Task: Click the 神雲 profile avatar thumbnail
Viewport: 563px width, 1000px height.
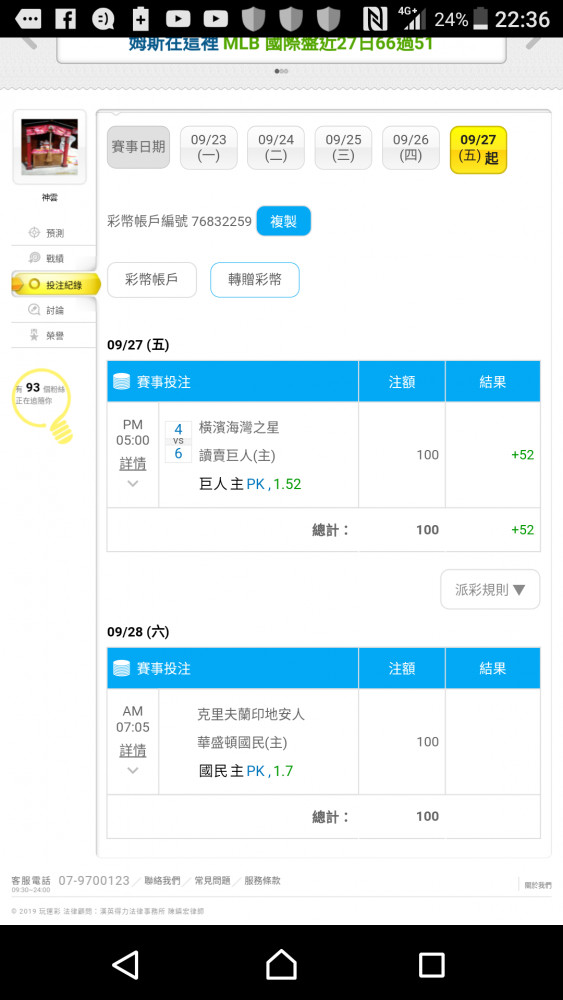Action: pyautogui.click(x=49, y=147)
